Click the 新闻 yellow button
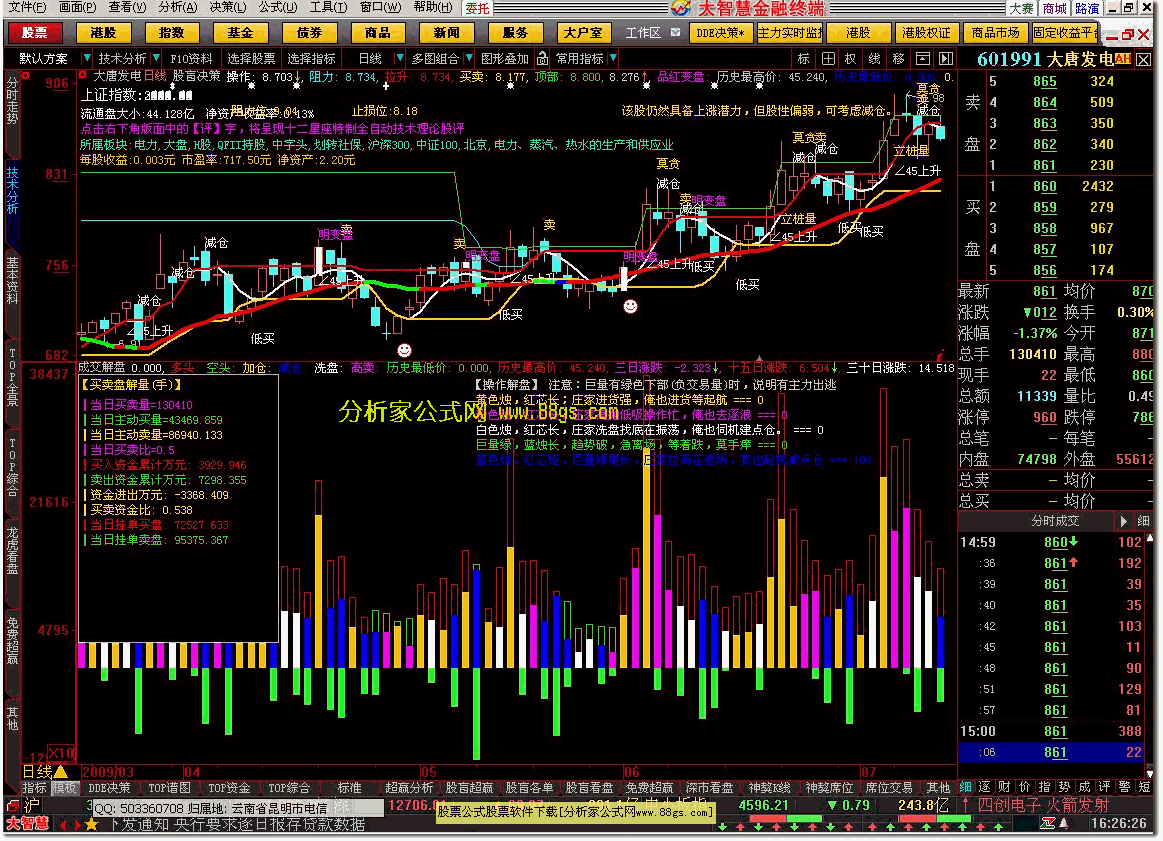The width and height of the screenshot is (1163, 841). click(x=447, y=33)
